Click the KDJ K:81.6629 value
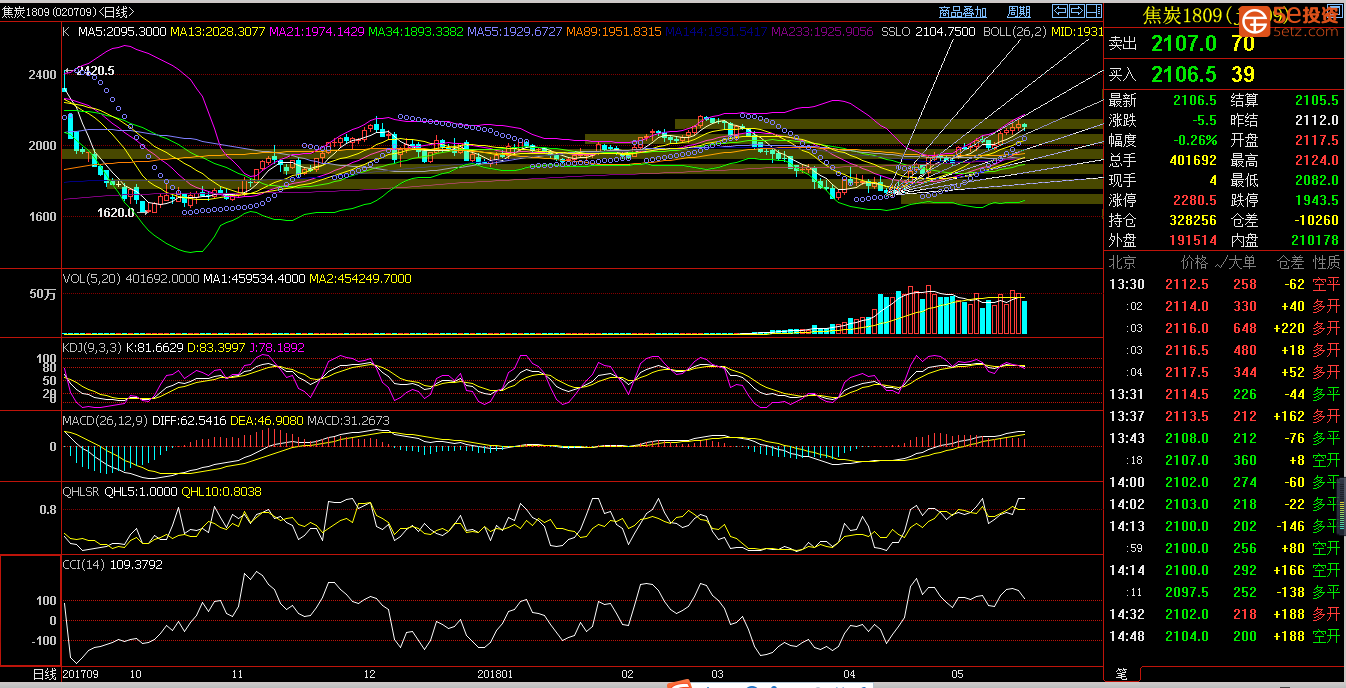This screenshot has height=688, width=1346. click(x=155, y=347)
